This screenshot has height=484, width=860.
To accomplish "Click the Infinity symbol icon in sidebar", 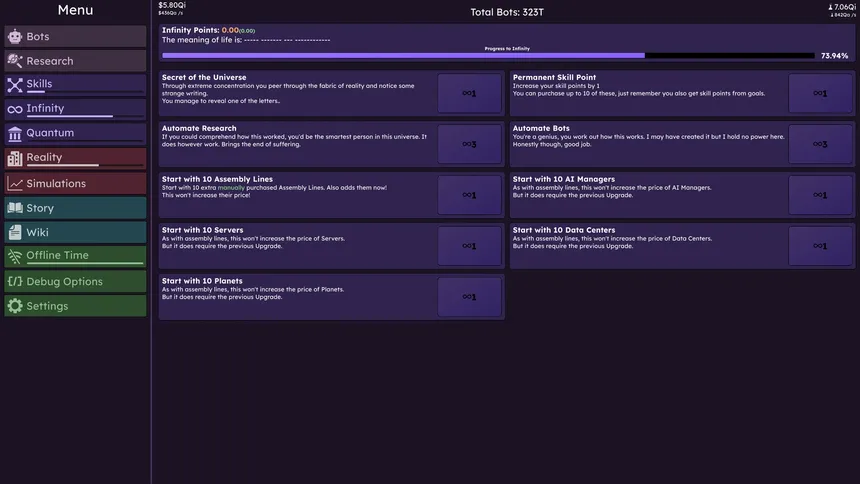I will (15, 109).
